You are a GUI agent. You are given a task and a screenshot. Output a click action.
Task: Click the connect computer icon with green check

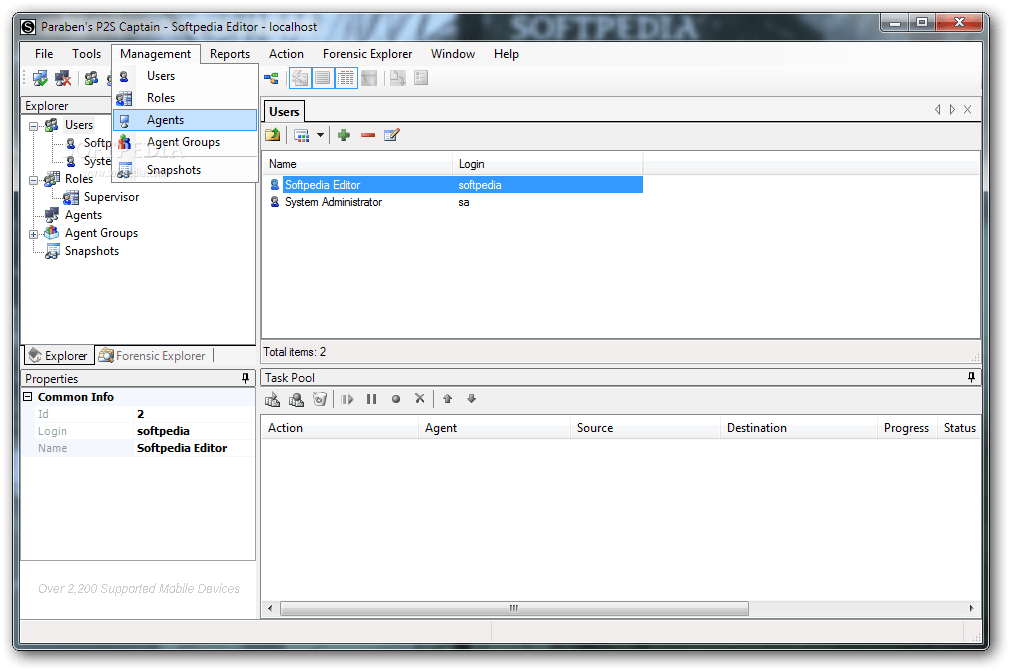(40, 79)
